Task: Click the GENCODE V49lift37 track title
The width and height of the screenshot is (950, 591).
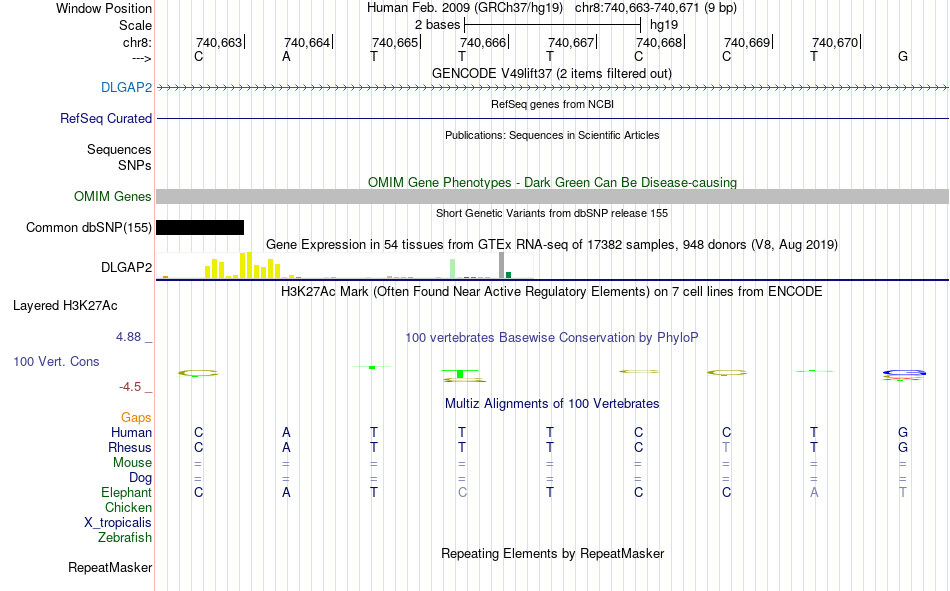Action: point(552,73)
